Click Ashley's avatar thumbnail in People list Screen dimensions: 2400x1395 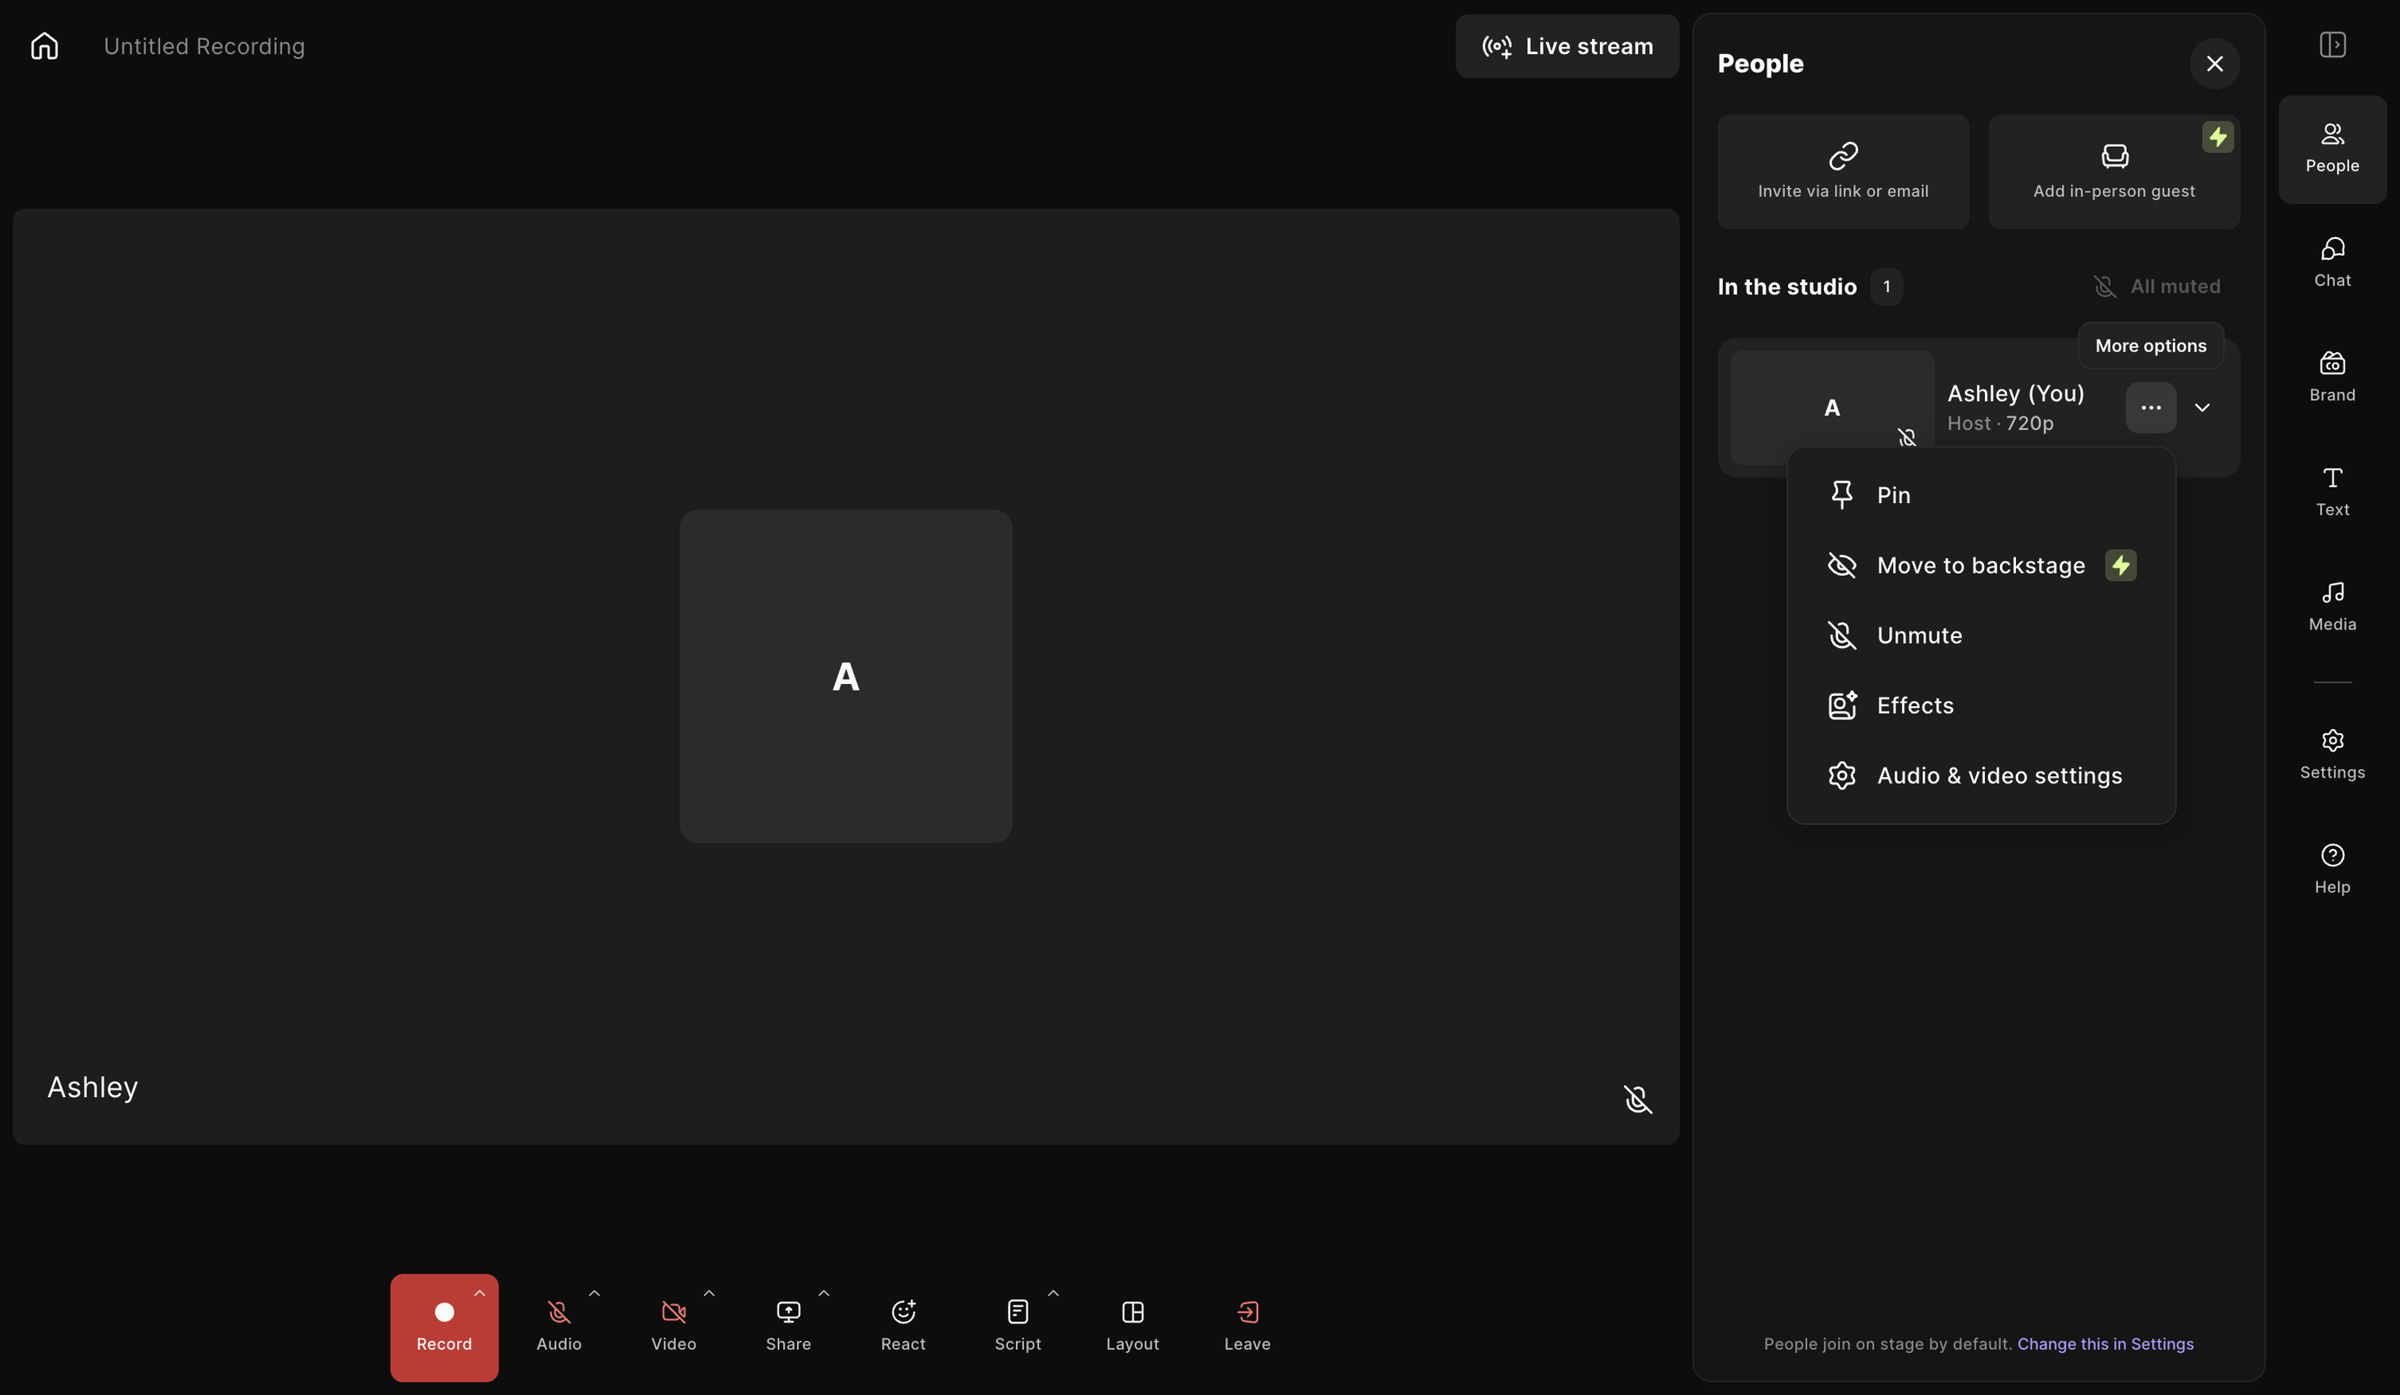tap(1832, 408)
